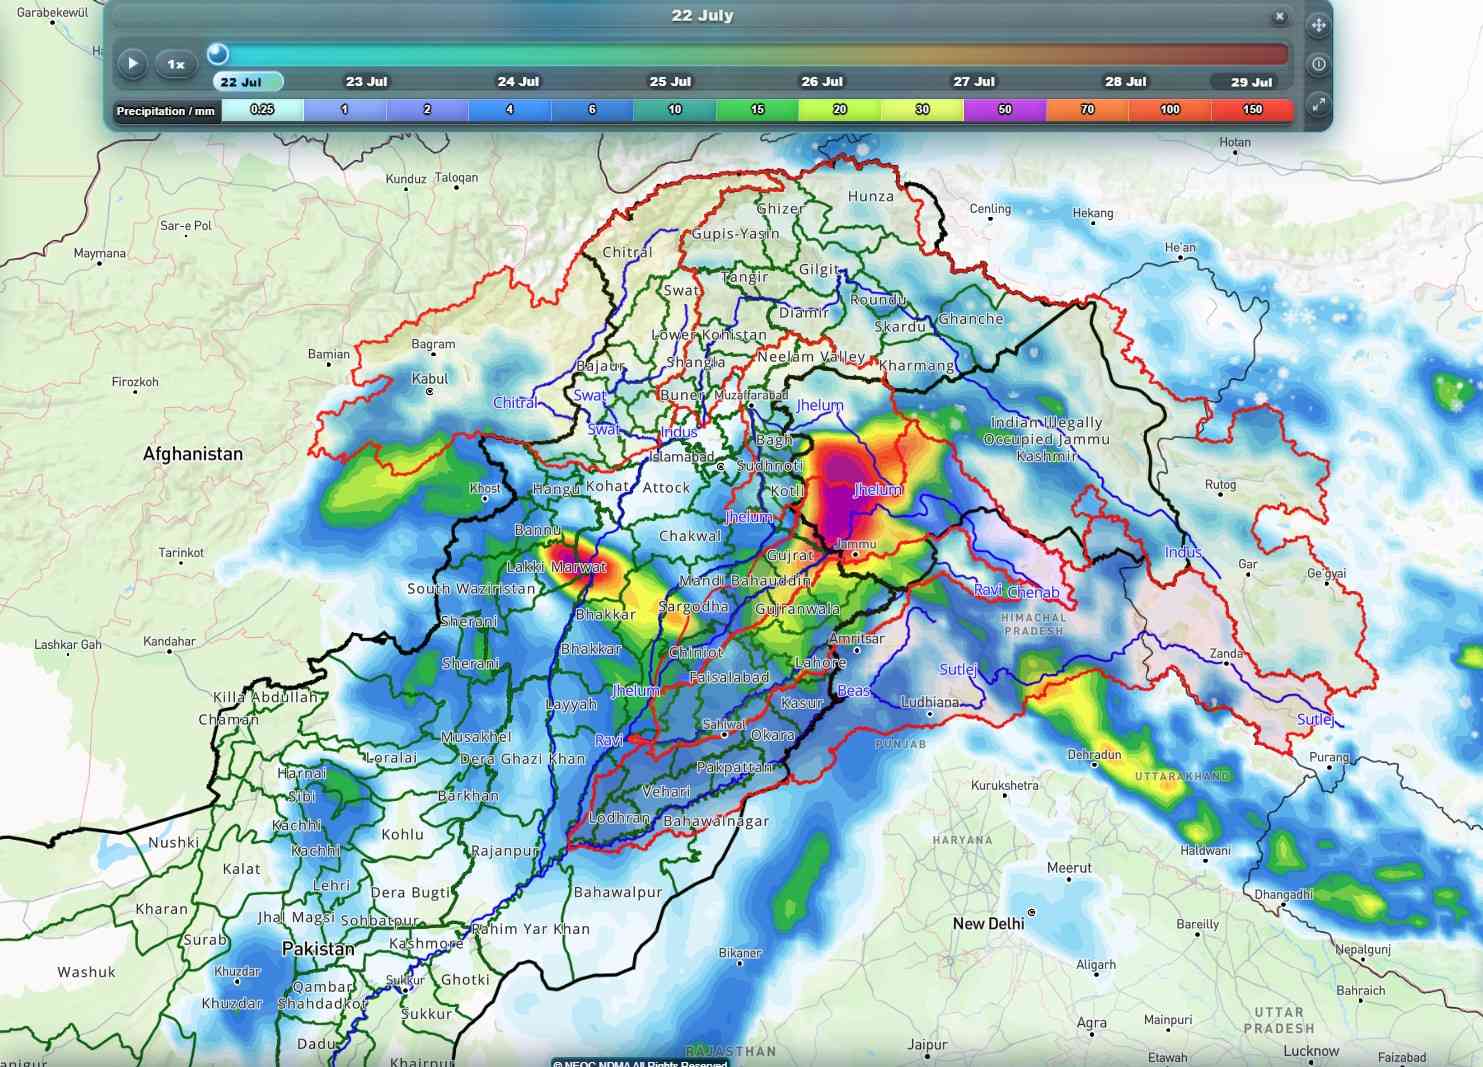Image resolution: width=1483 pixels, height=1067 pixels.
Task: Click the Gilgit district label
Action: 819,270
